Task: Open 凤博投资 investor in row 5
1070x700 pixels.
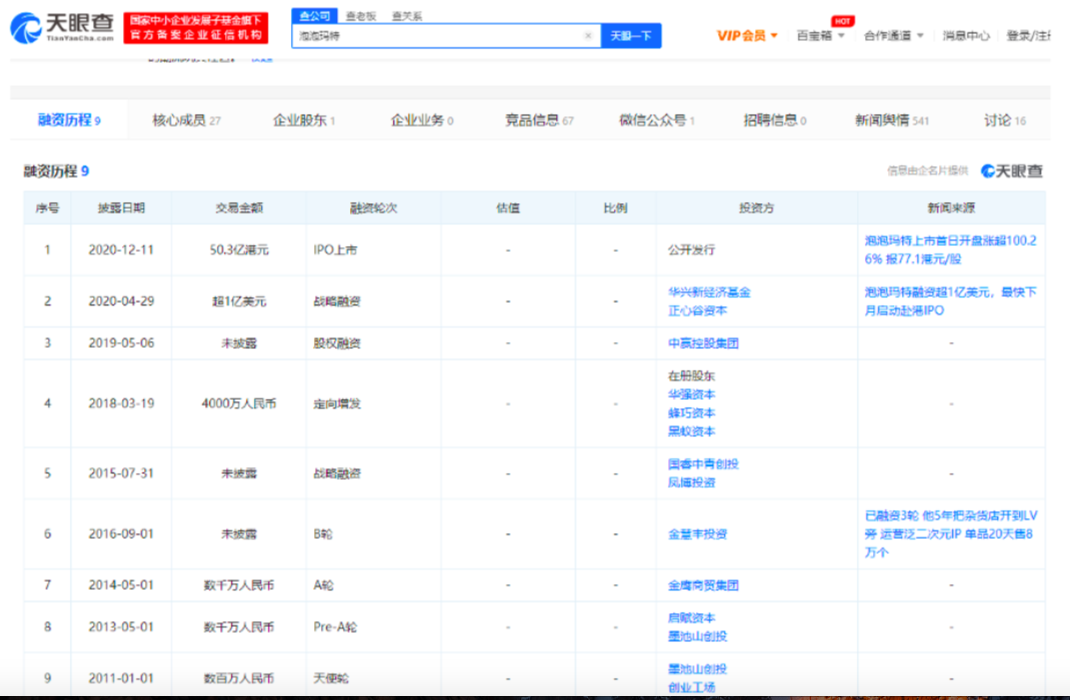Action: click(691, 482)
